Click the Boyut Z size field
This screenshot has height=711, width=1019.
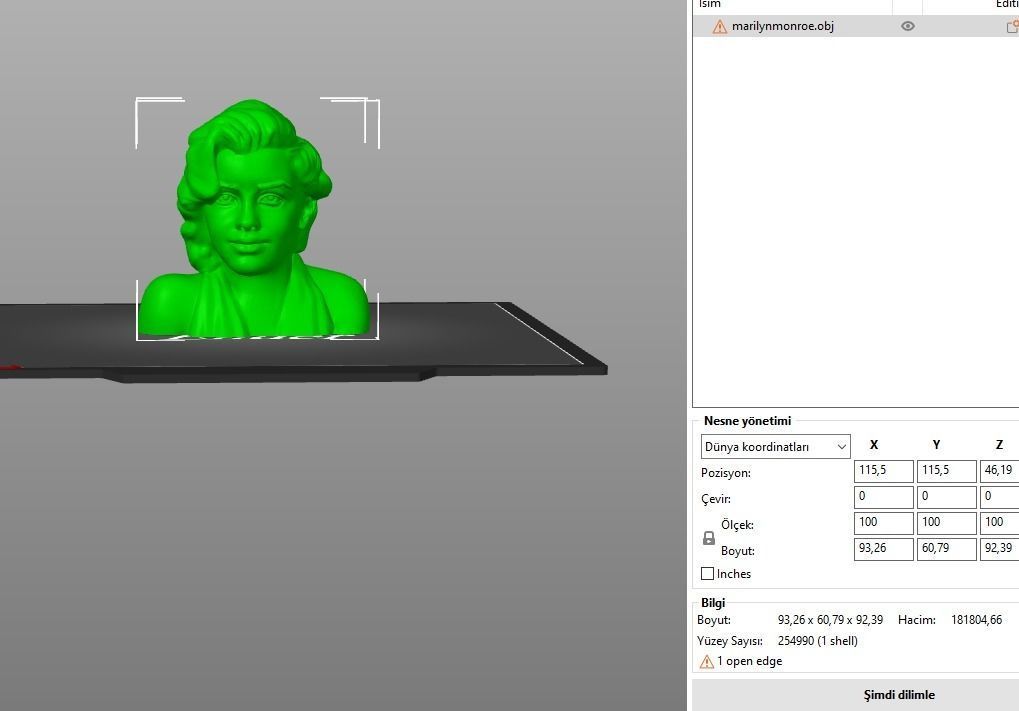(x=1000, y=549)
